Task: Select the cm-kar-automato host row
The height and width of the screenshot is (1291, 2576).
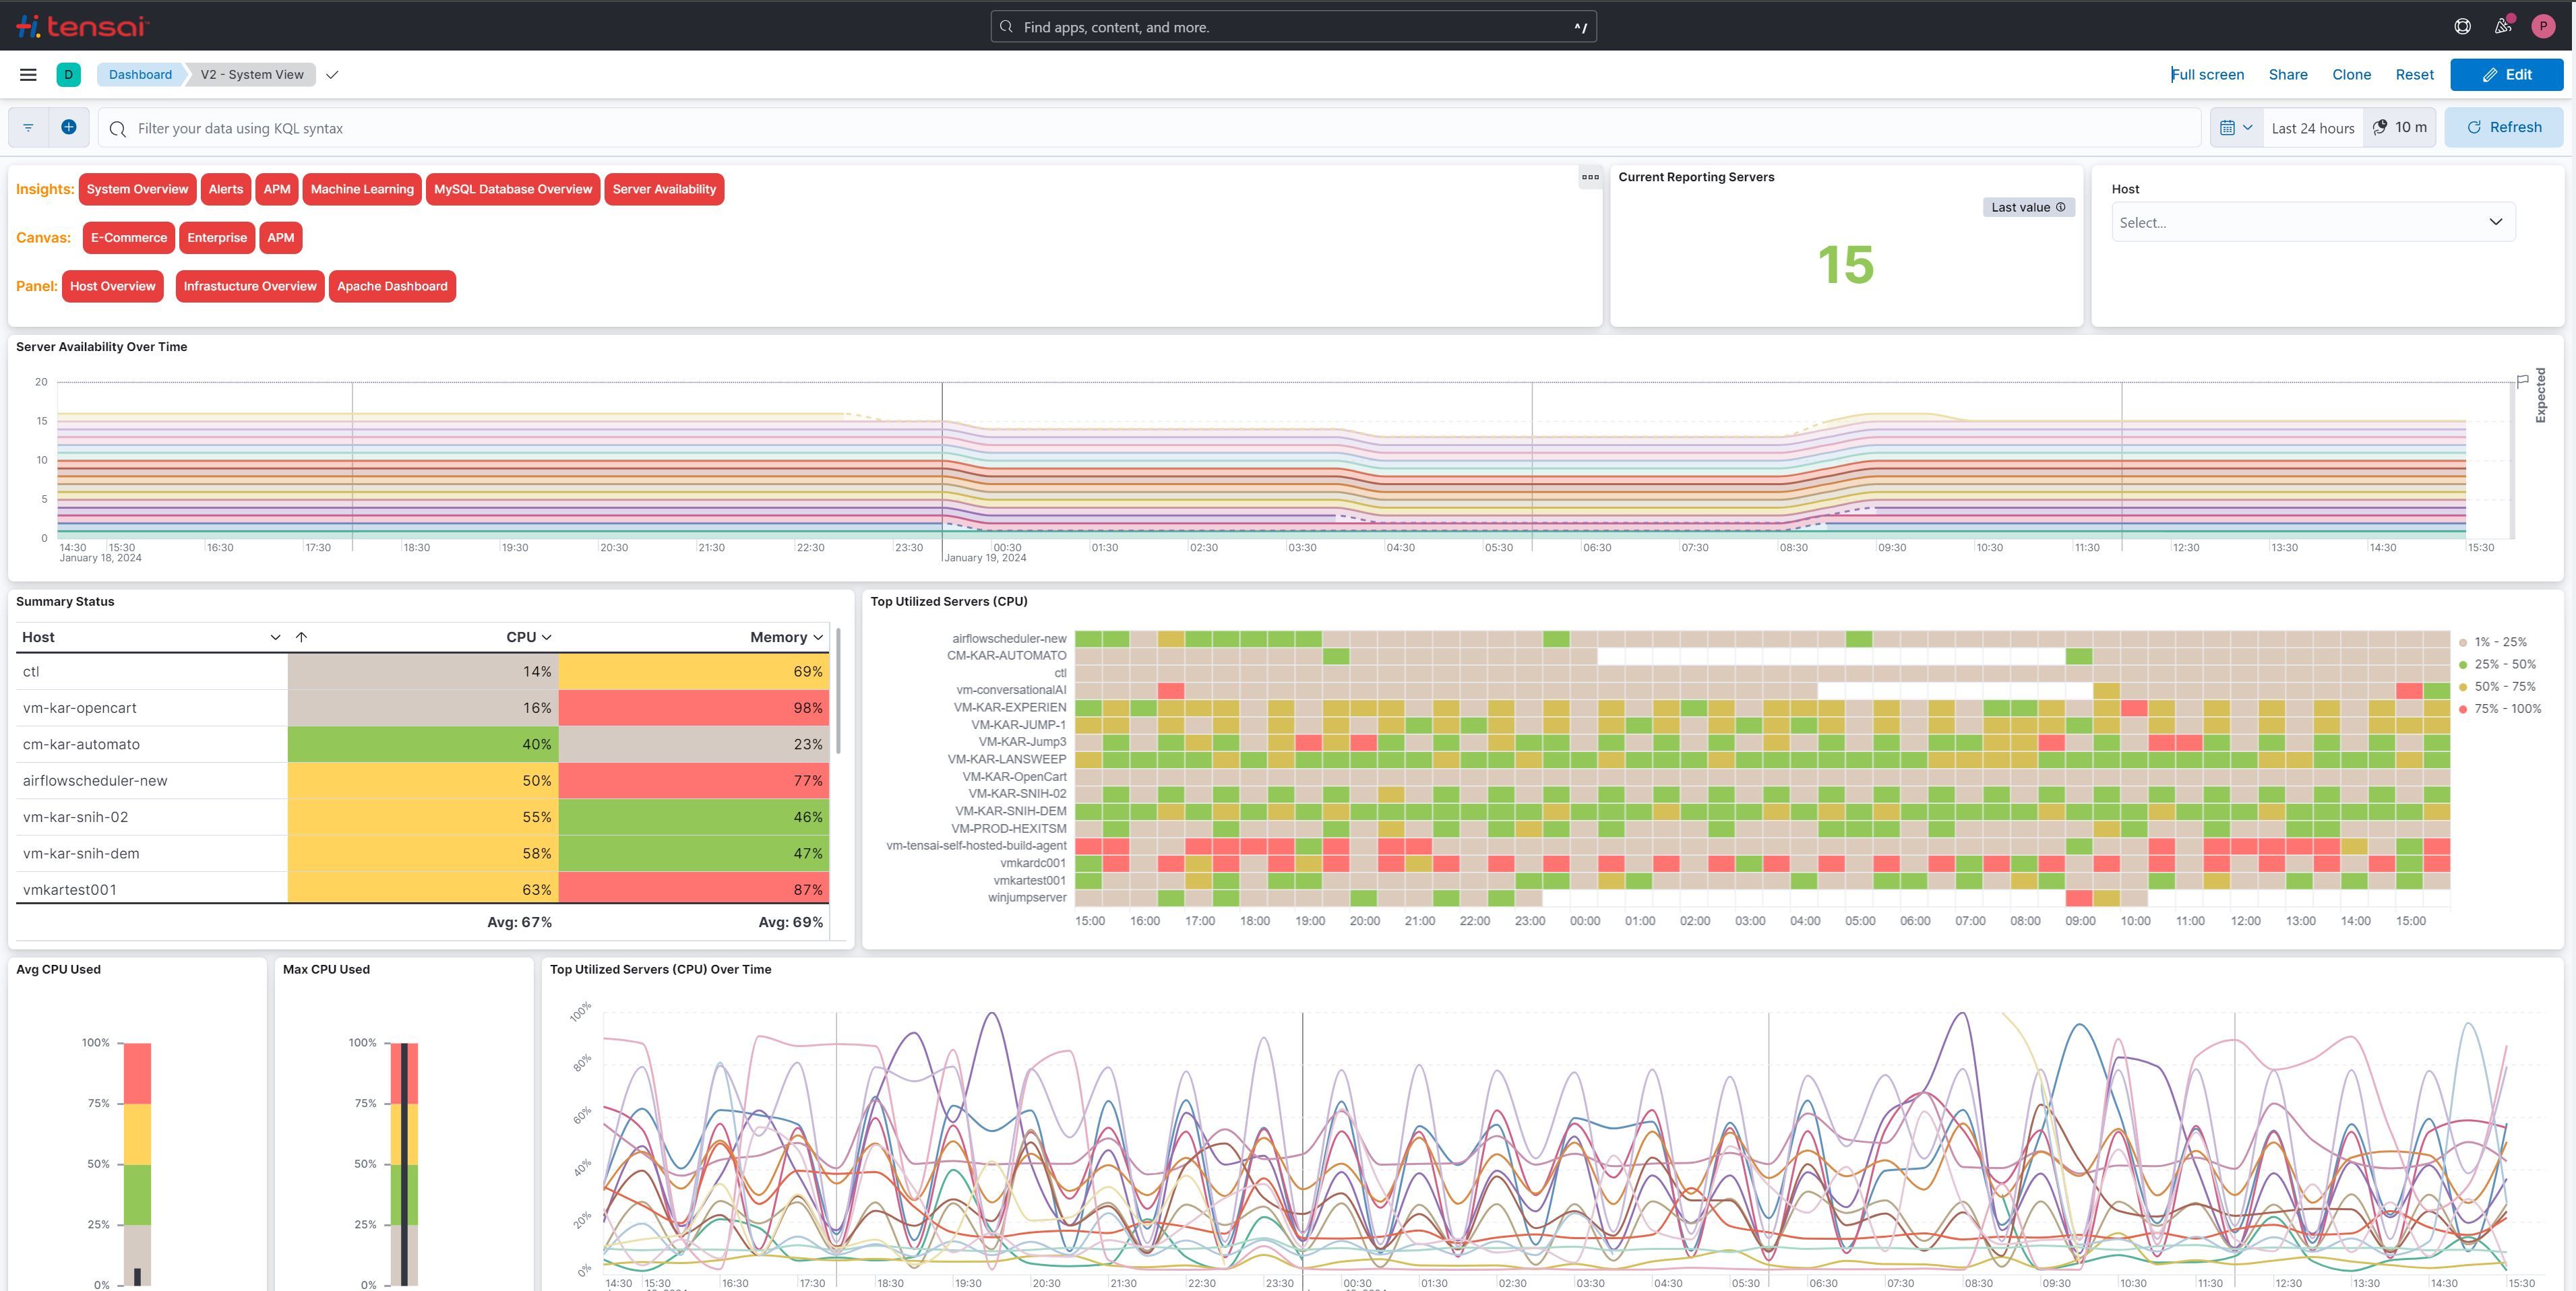Action: (x=422, y=744)
